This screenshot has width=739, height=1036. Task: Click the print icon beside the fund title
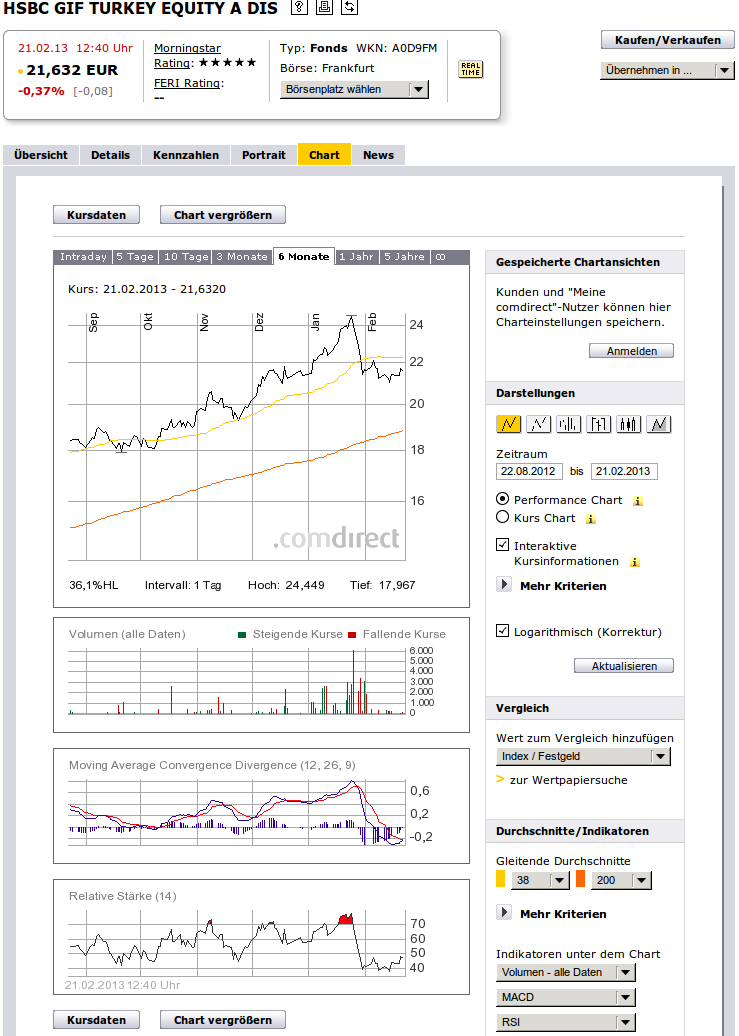coord(324,7)
